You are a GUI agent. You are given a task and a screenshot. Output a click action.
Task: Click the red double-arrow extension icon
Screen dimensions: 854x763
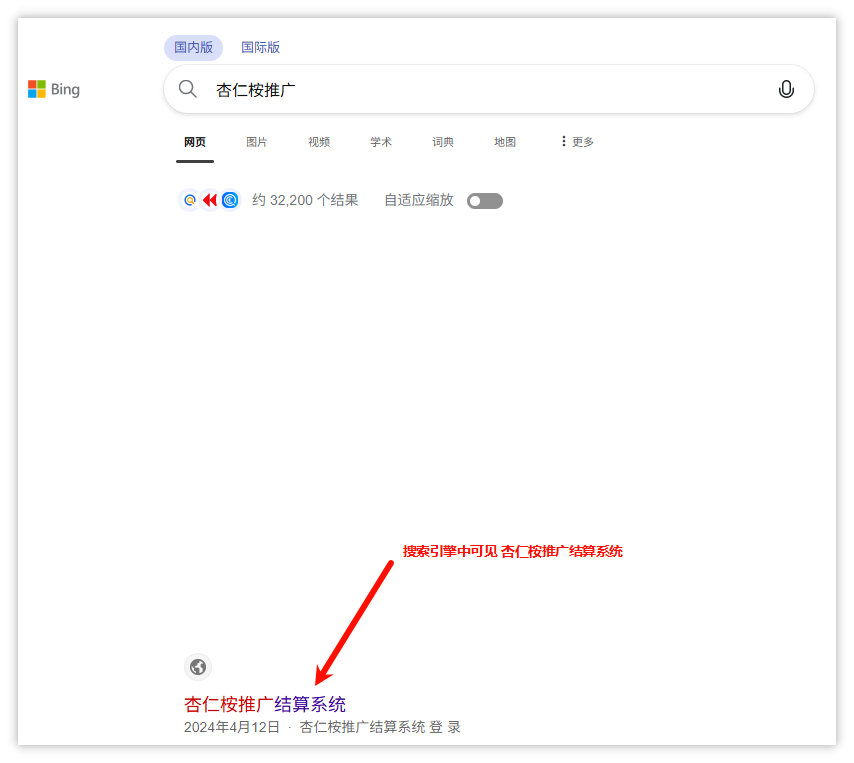(x=210, y=200)
